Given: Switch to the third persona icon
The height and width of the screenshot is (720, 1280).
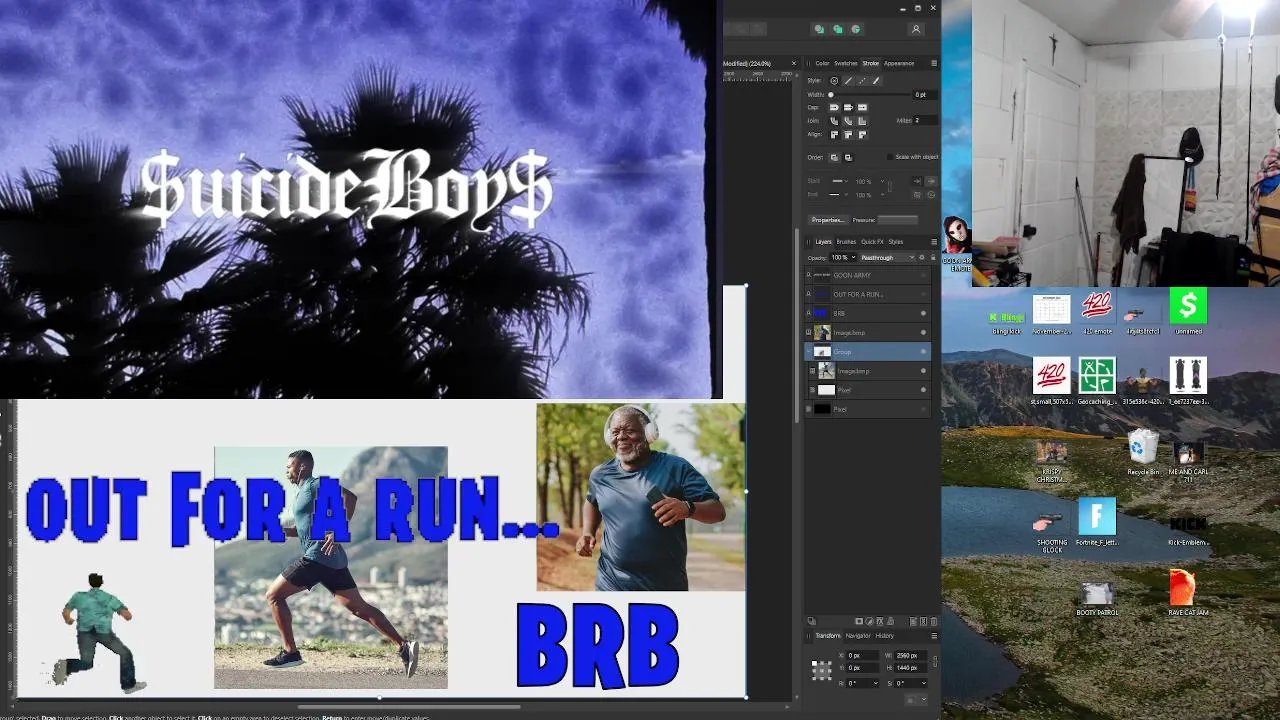Looking at the screenshot, I should (x=855, y=29).
